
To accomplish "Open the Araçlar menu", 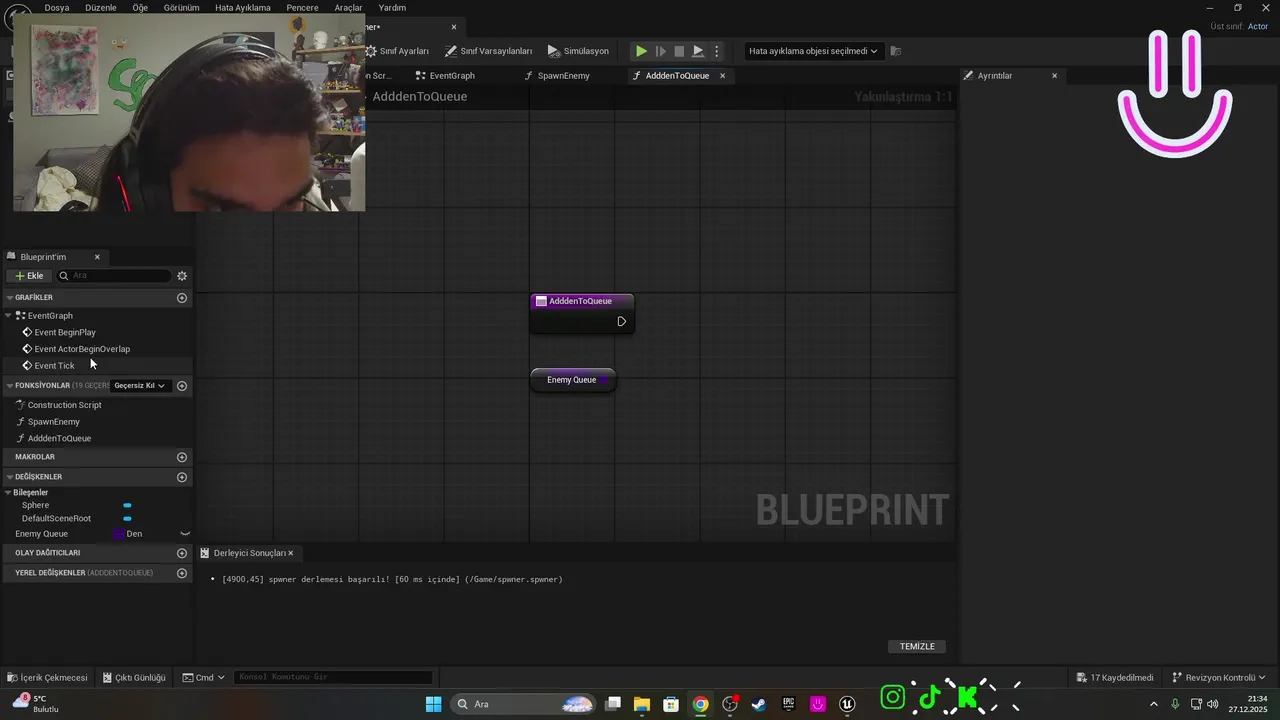I will [x=348, y=8].
